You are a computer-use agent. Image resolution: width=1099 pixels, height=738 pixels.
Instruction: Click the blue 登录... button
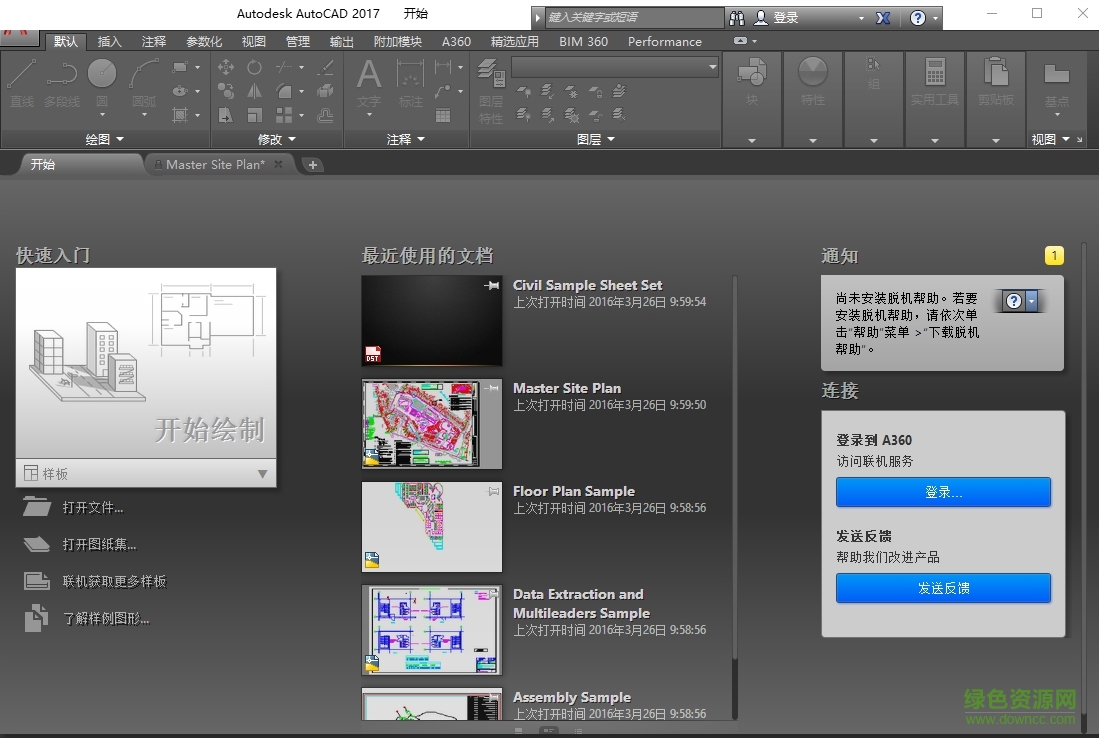pos(943,492)
